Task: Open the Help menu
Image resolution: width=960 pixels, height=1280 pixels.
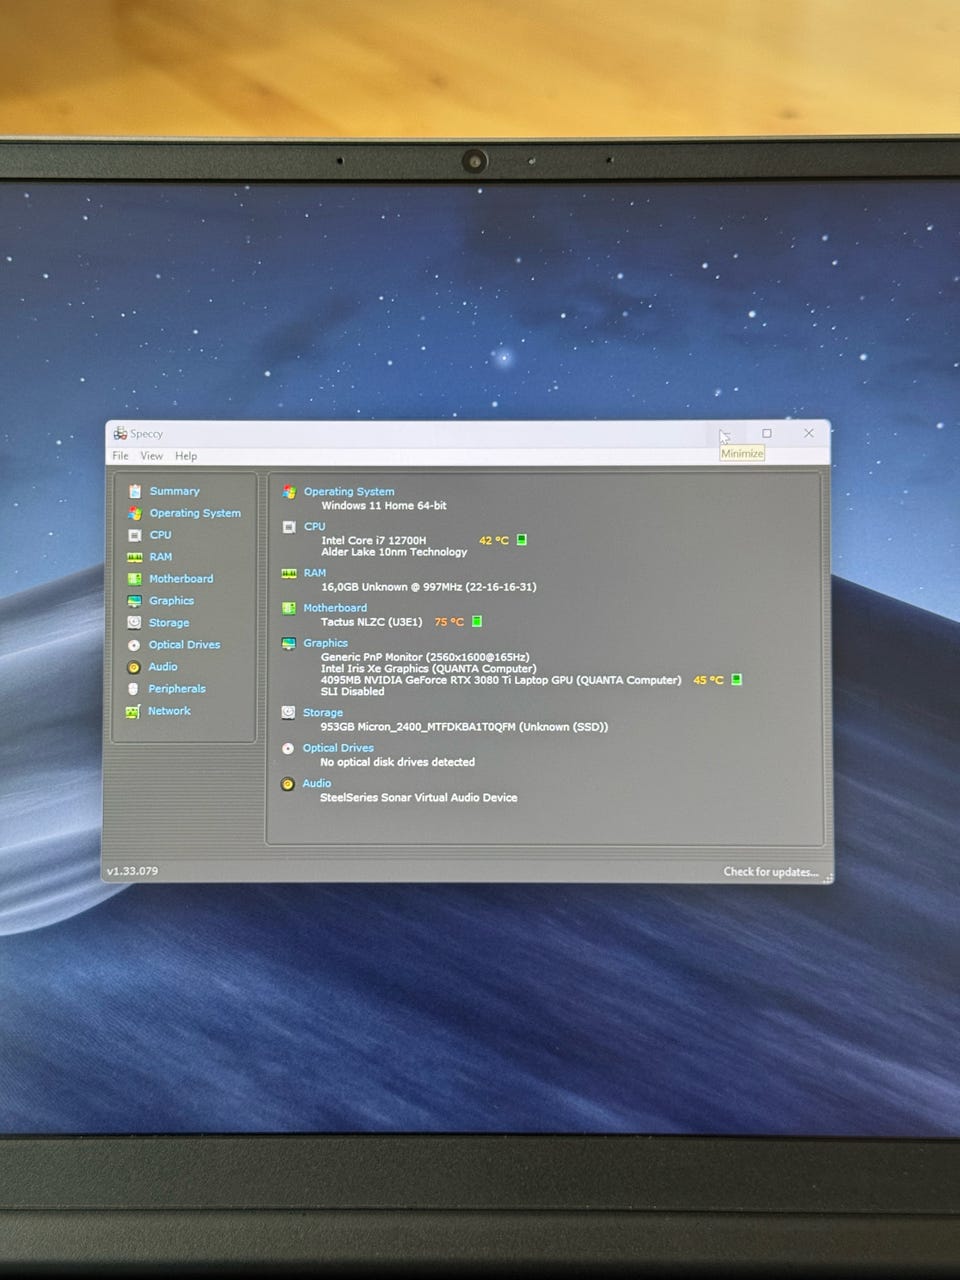Action: point(186,456)
